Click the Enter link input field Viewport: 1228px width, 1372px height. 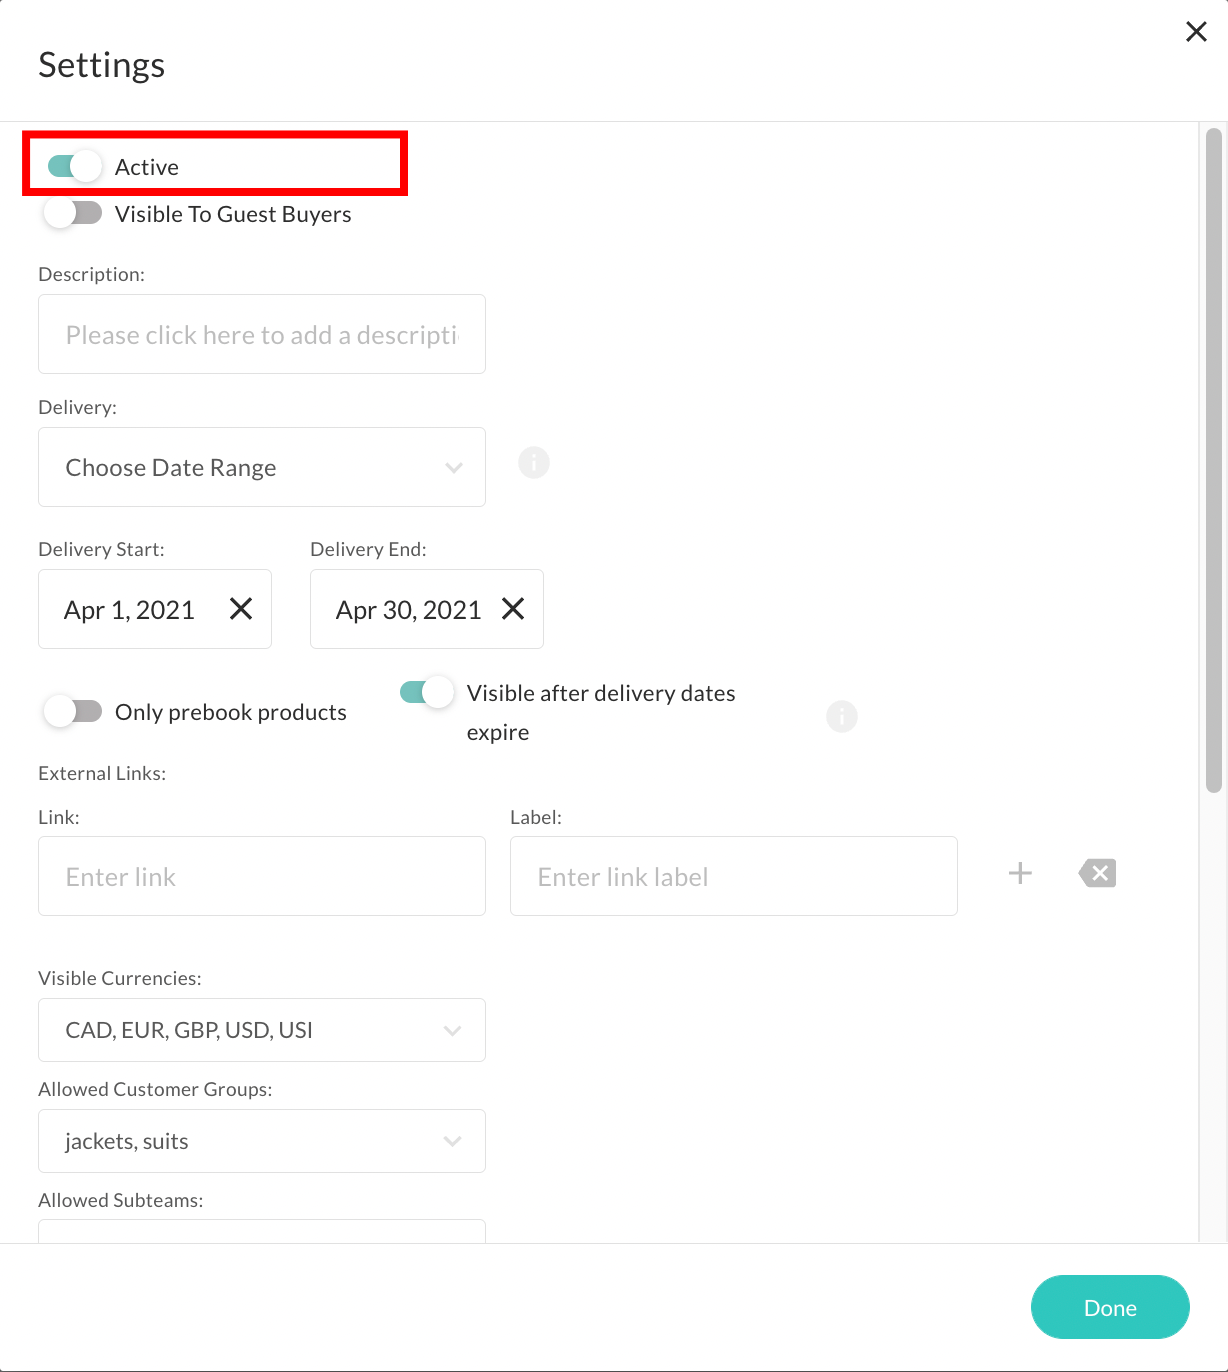262,876
